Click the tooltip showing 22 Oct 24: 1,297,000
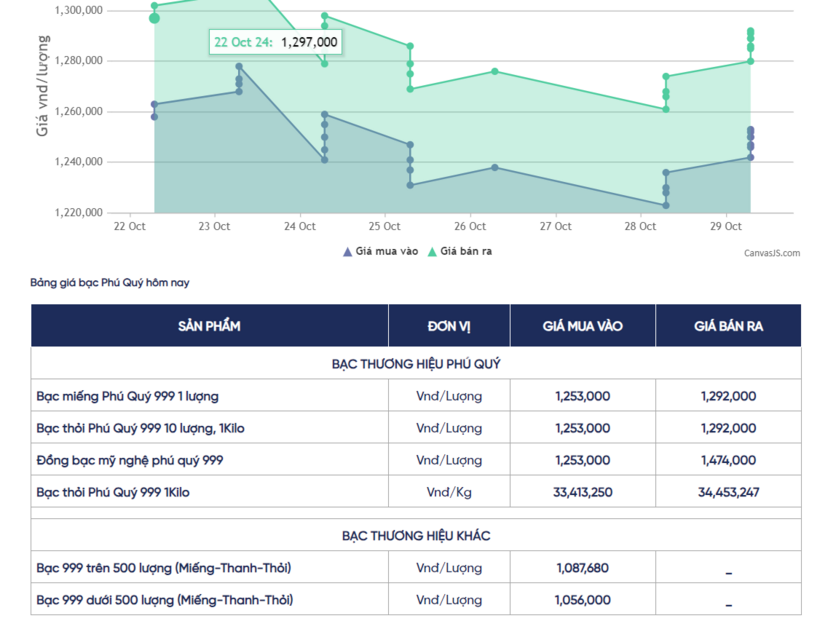This screenshot has width=820, height=629. coord(276,42)
